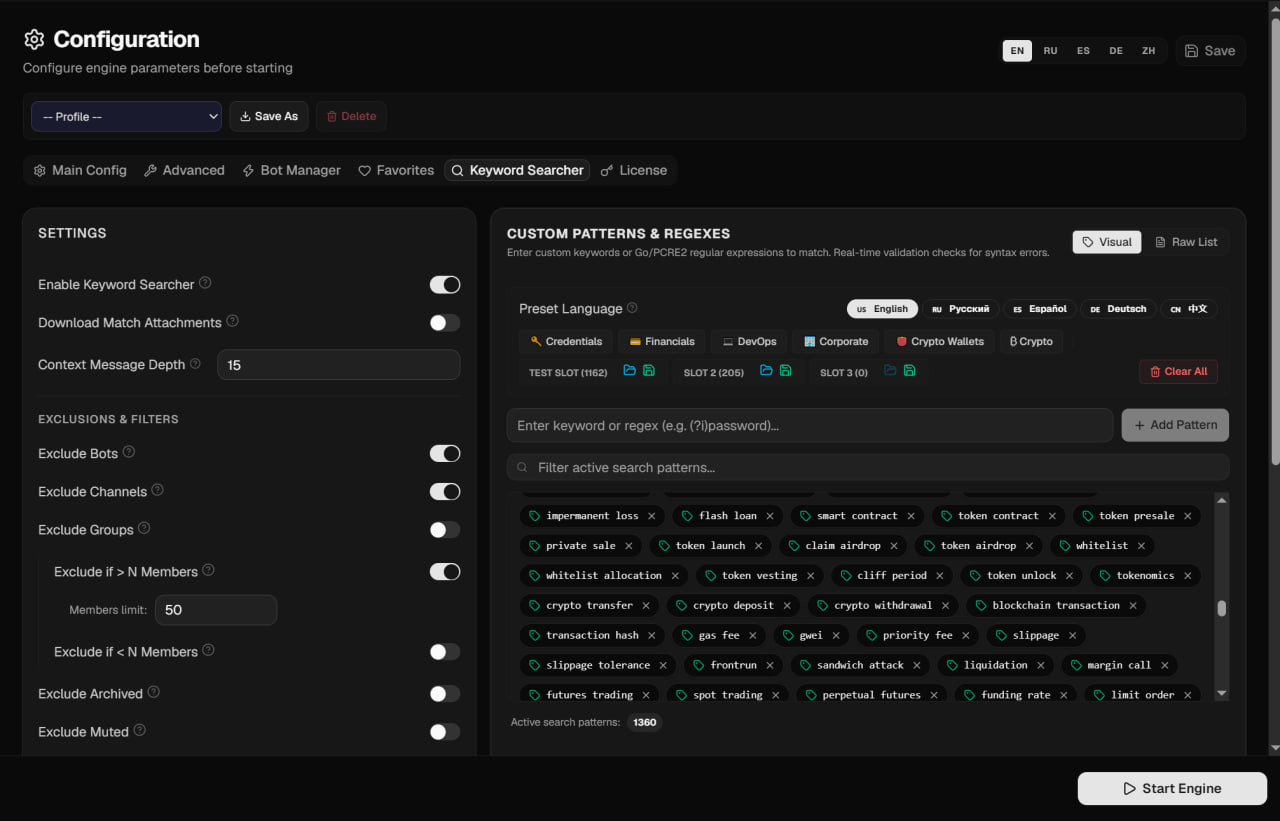Save to SLOT 3 disk icon
Viewport: 1280px width, 821px height.
pos(909,371)
